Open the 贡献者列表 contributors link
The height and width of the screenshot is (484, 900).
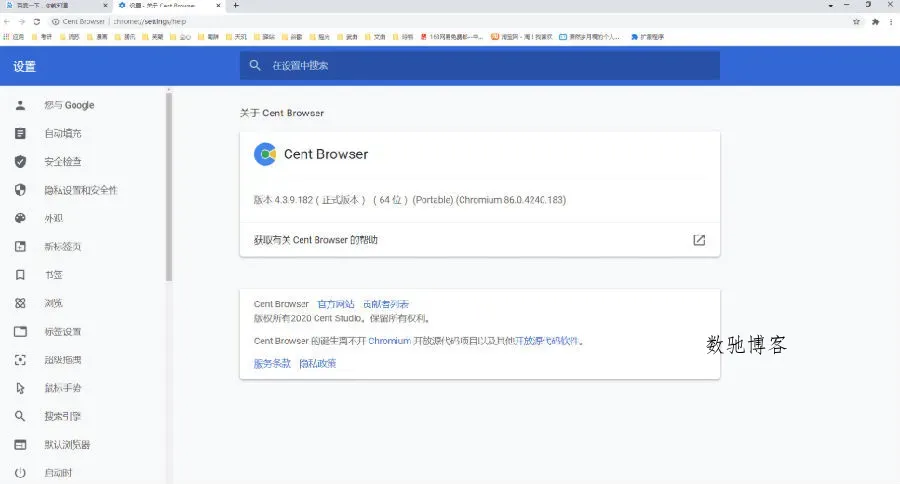(x=386, y=304)
